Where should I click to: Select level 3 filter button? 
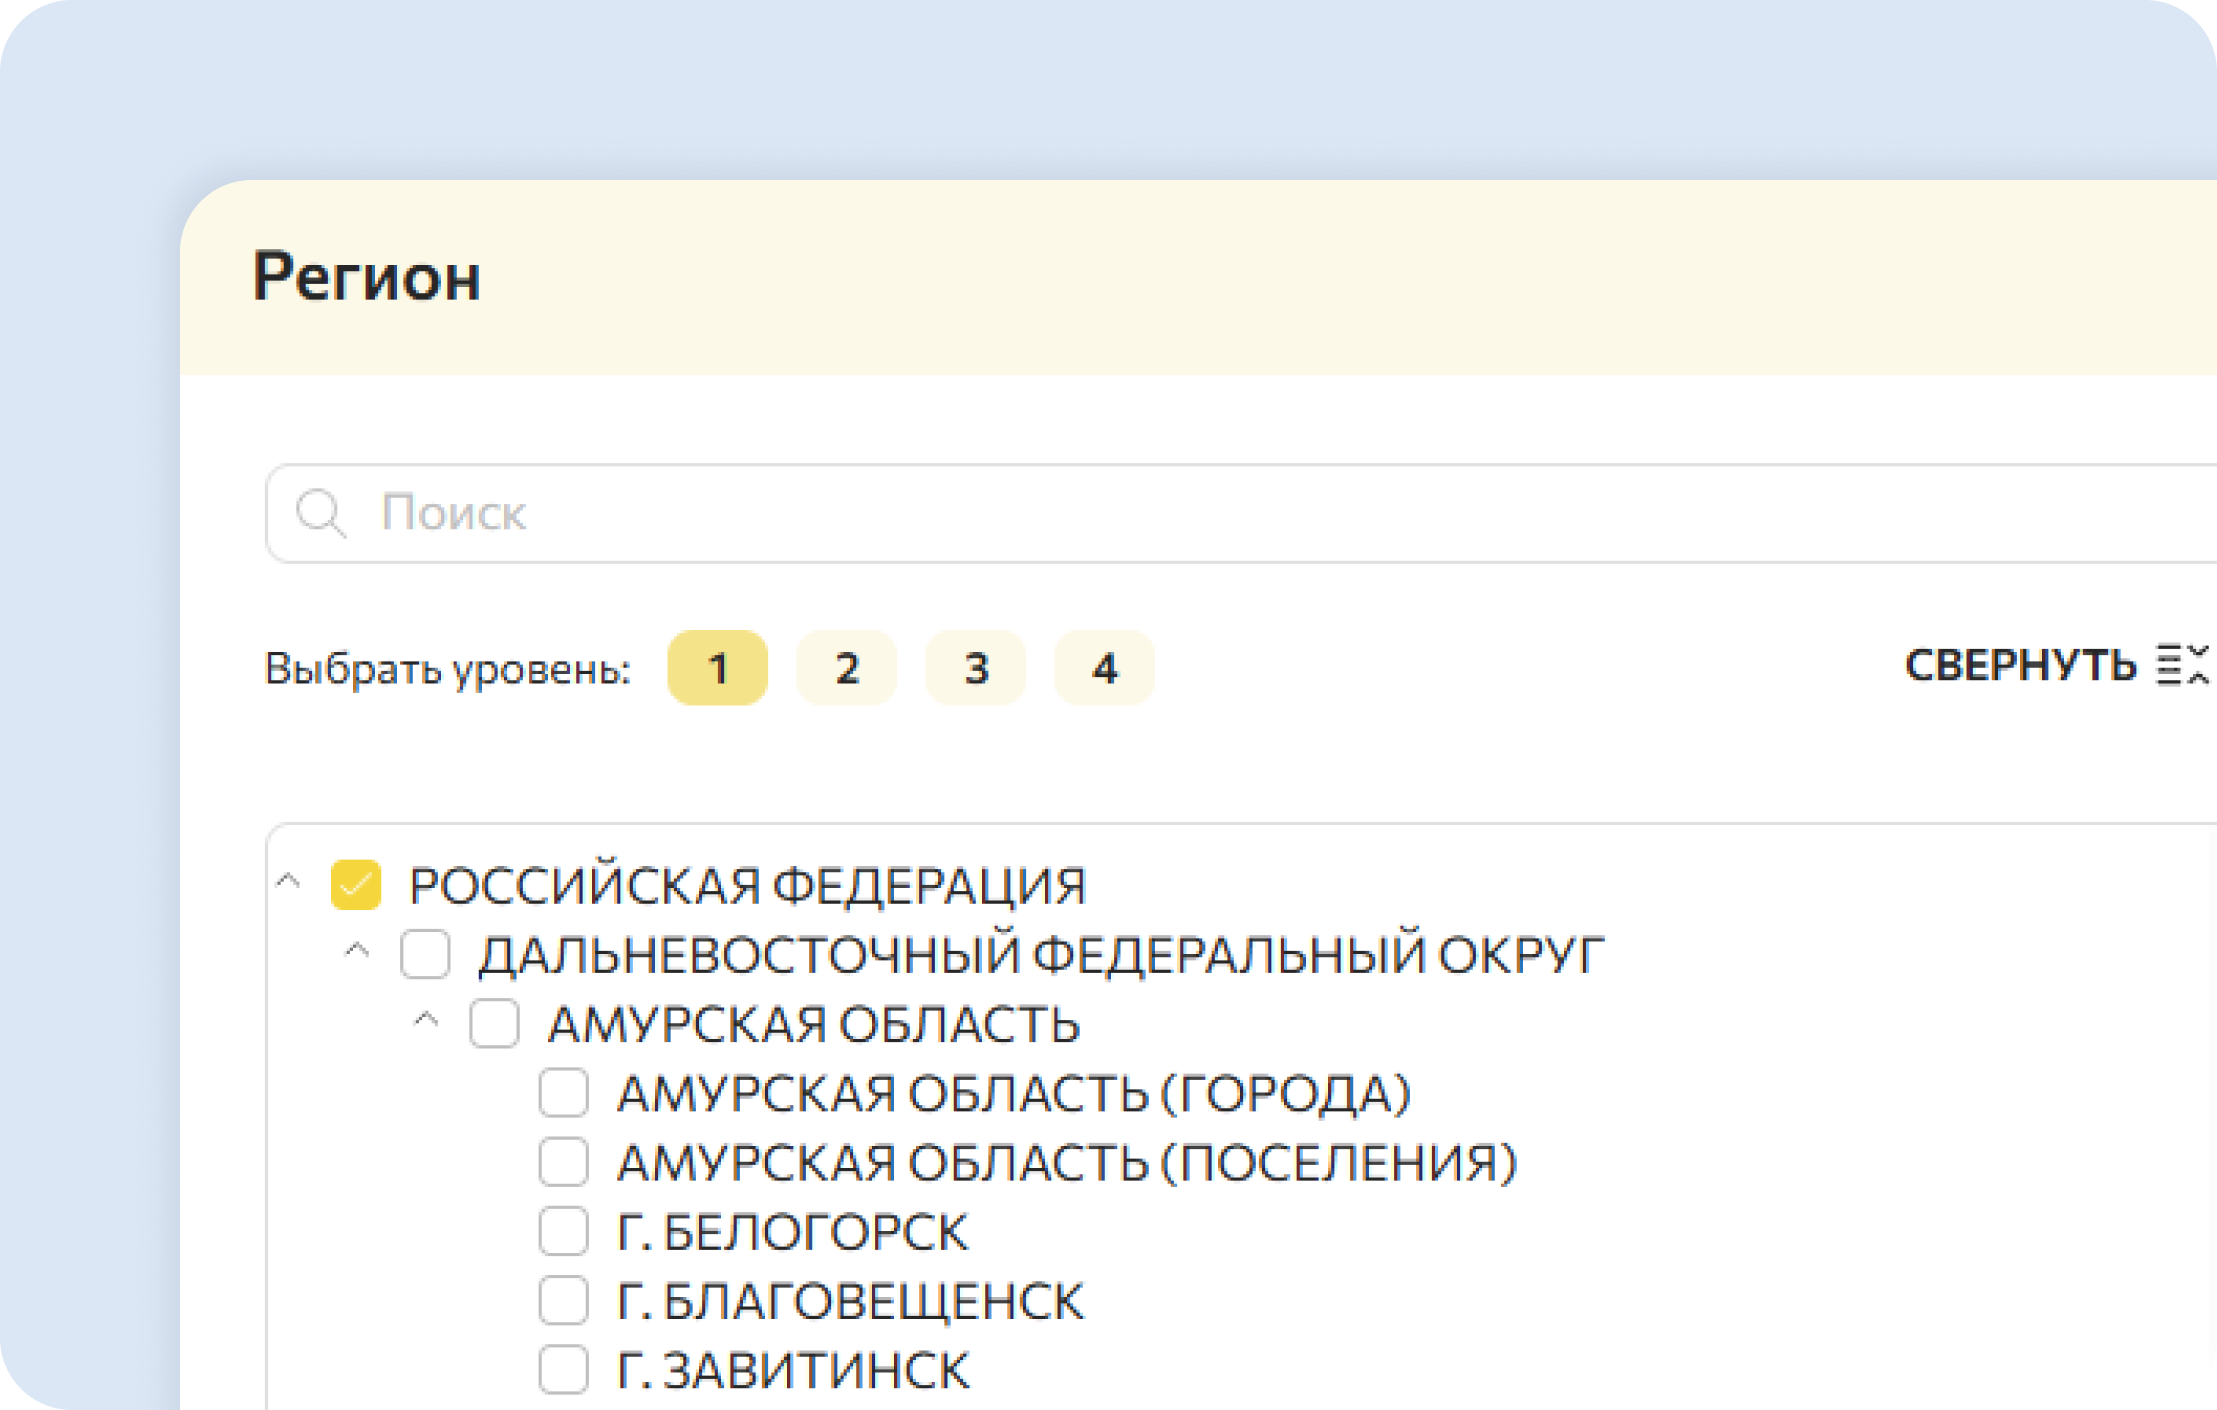pyautogui.click(x=976, y=668)
